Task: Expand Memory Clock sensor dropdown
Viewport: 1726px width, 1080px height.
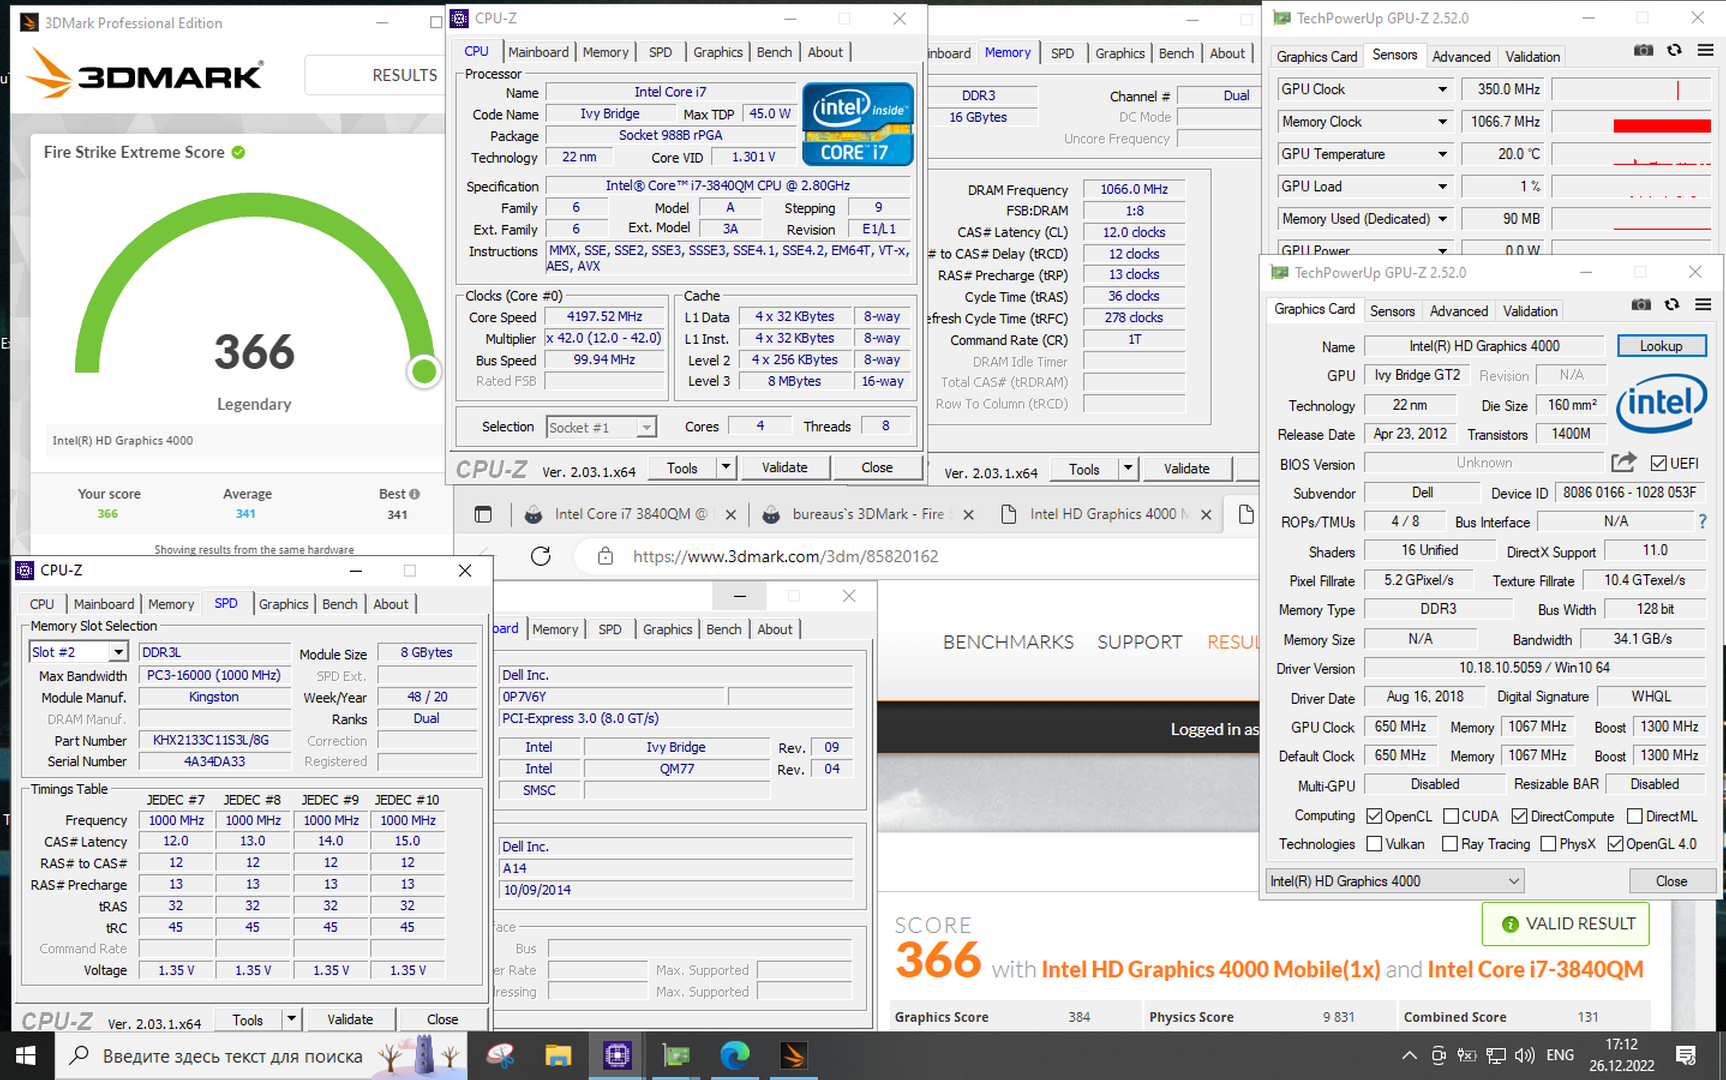Action: click(x=1442, y=122)
